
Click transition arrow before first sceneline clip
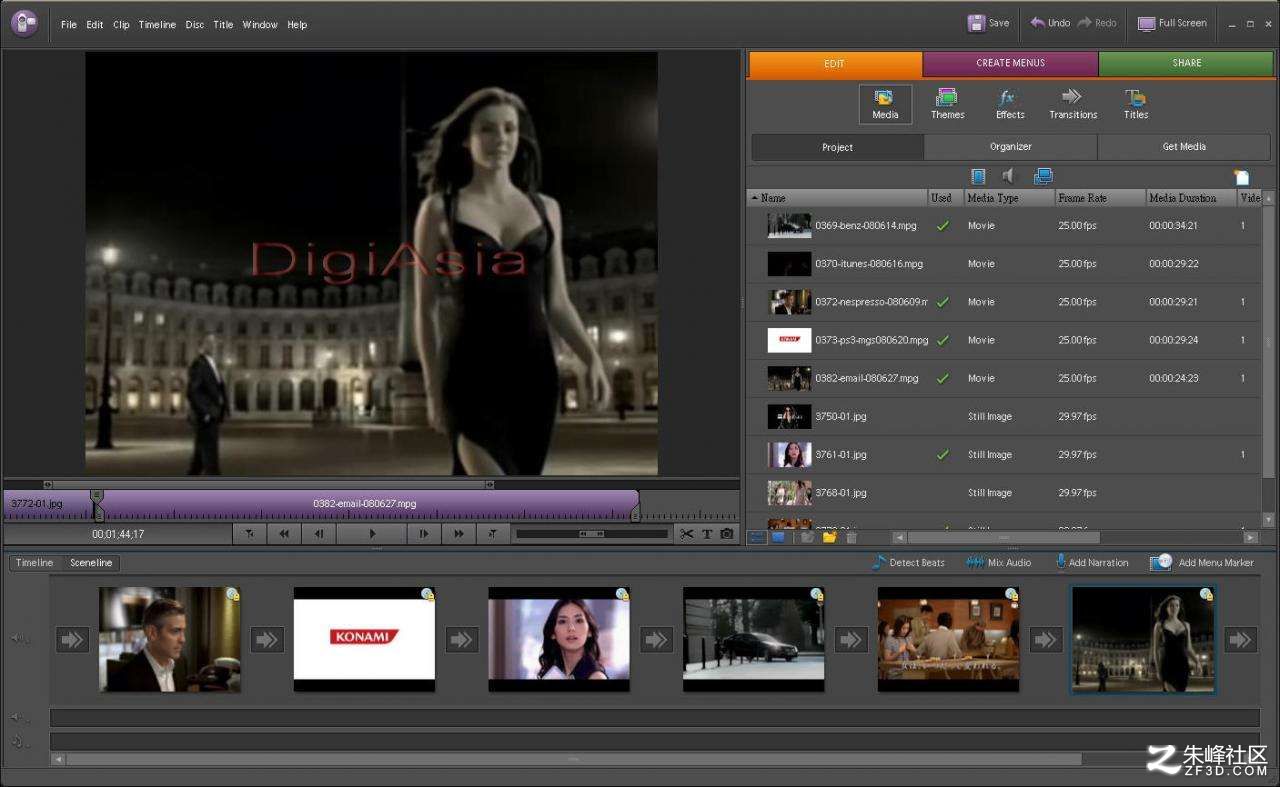pyautogui.click(x=72, y=639)
